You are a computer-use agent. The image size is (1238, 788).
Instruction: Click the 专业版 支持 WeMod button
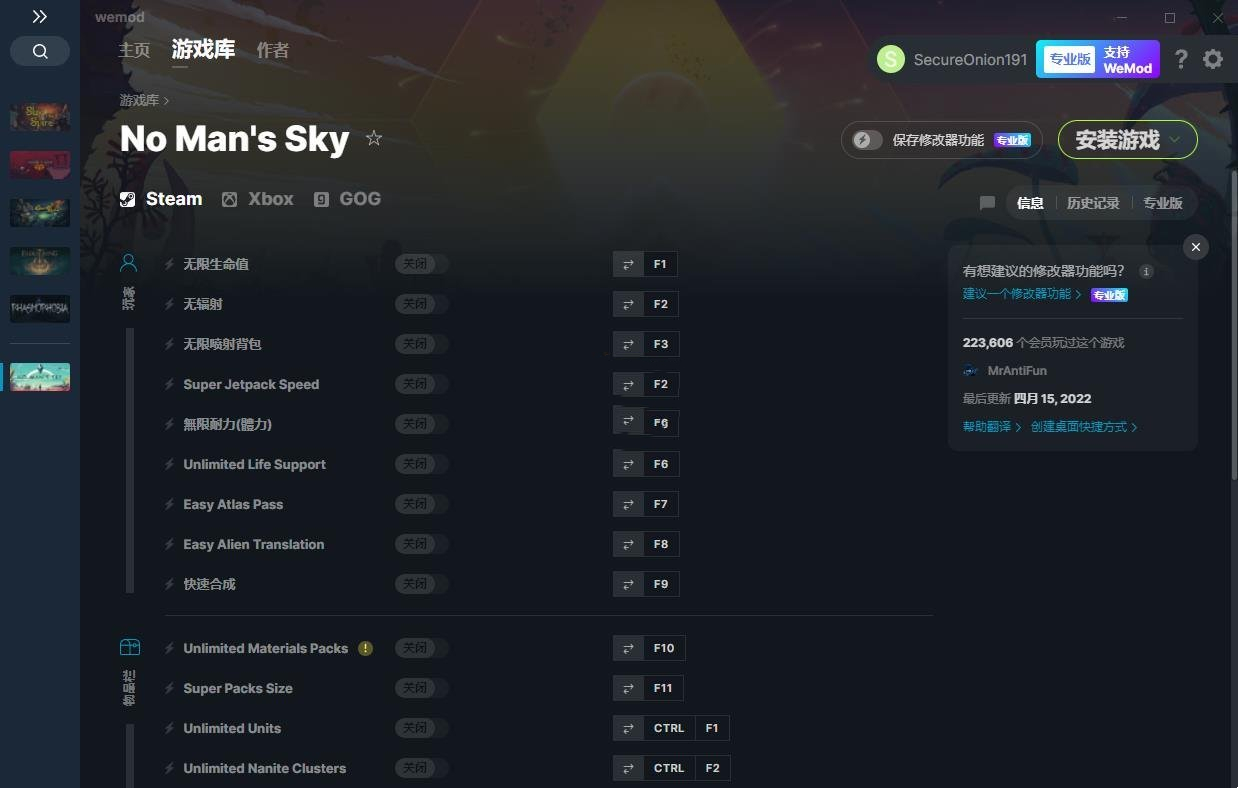click(x=1098, y=59)
